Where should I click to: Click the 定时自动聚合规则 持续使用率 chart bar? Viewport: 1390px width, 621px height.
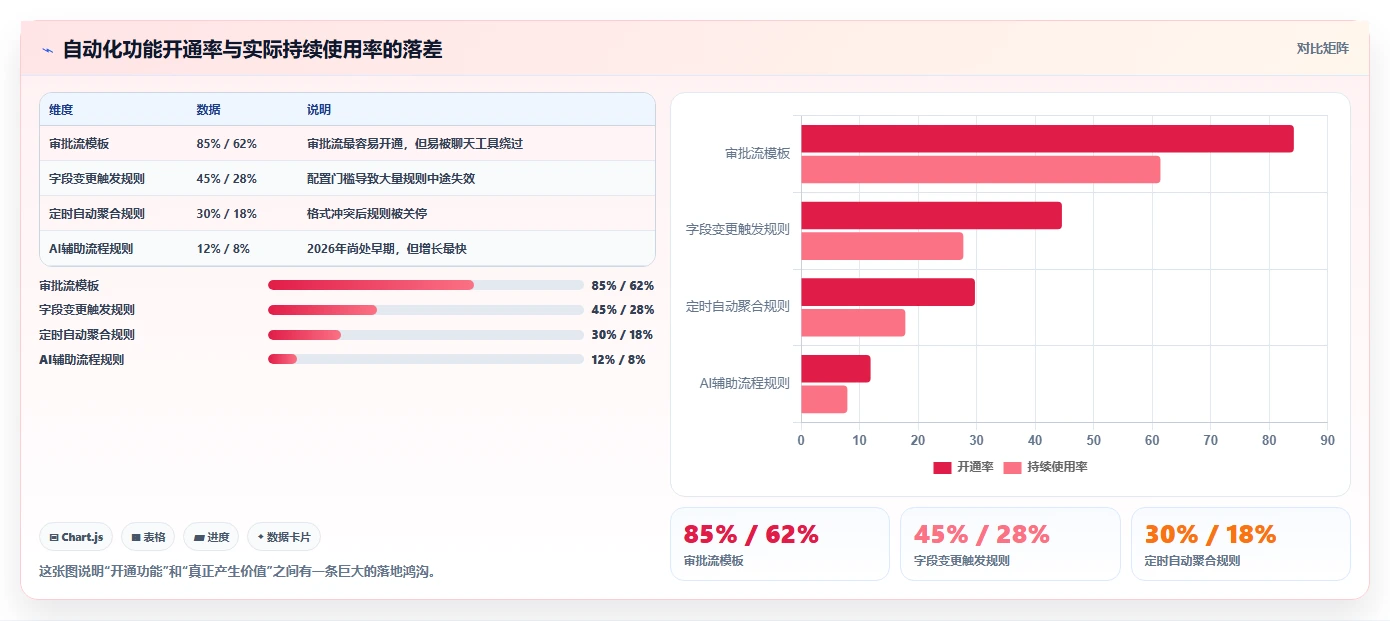click(853, 323)
